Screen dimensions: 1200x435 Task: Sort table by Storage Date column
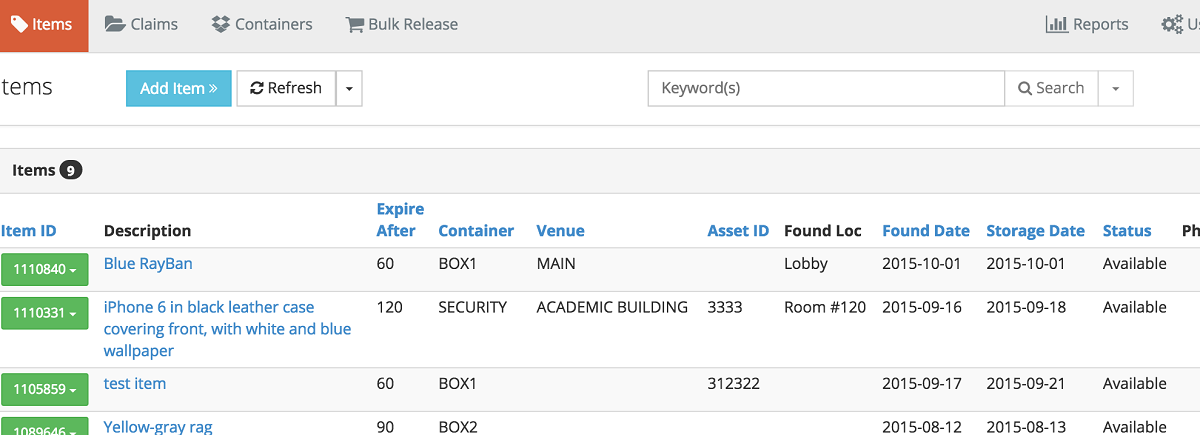point(1035,231)
